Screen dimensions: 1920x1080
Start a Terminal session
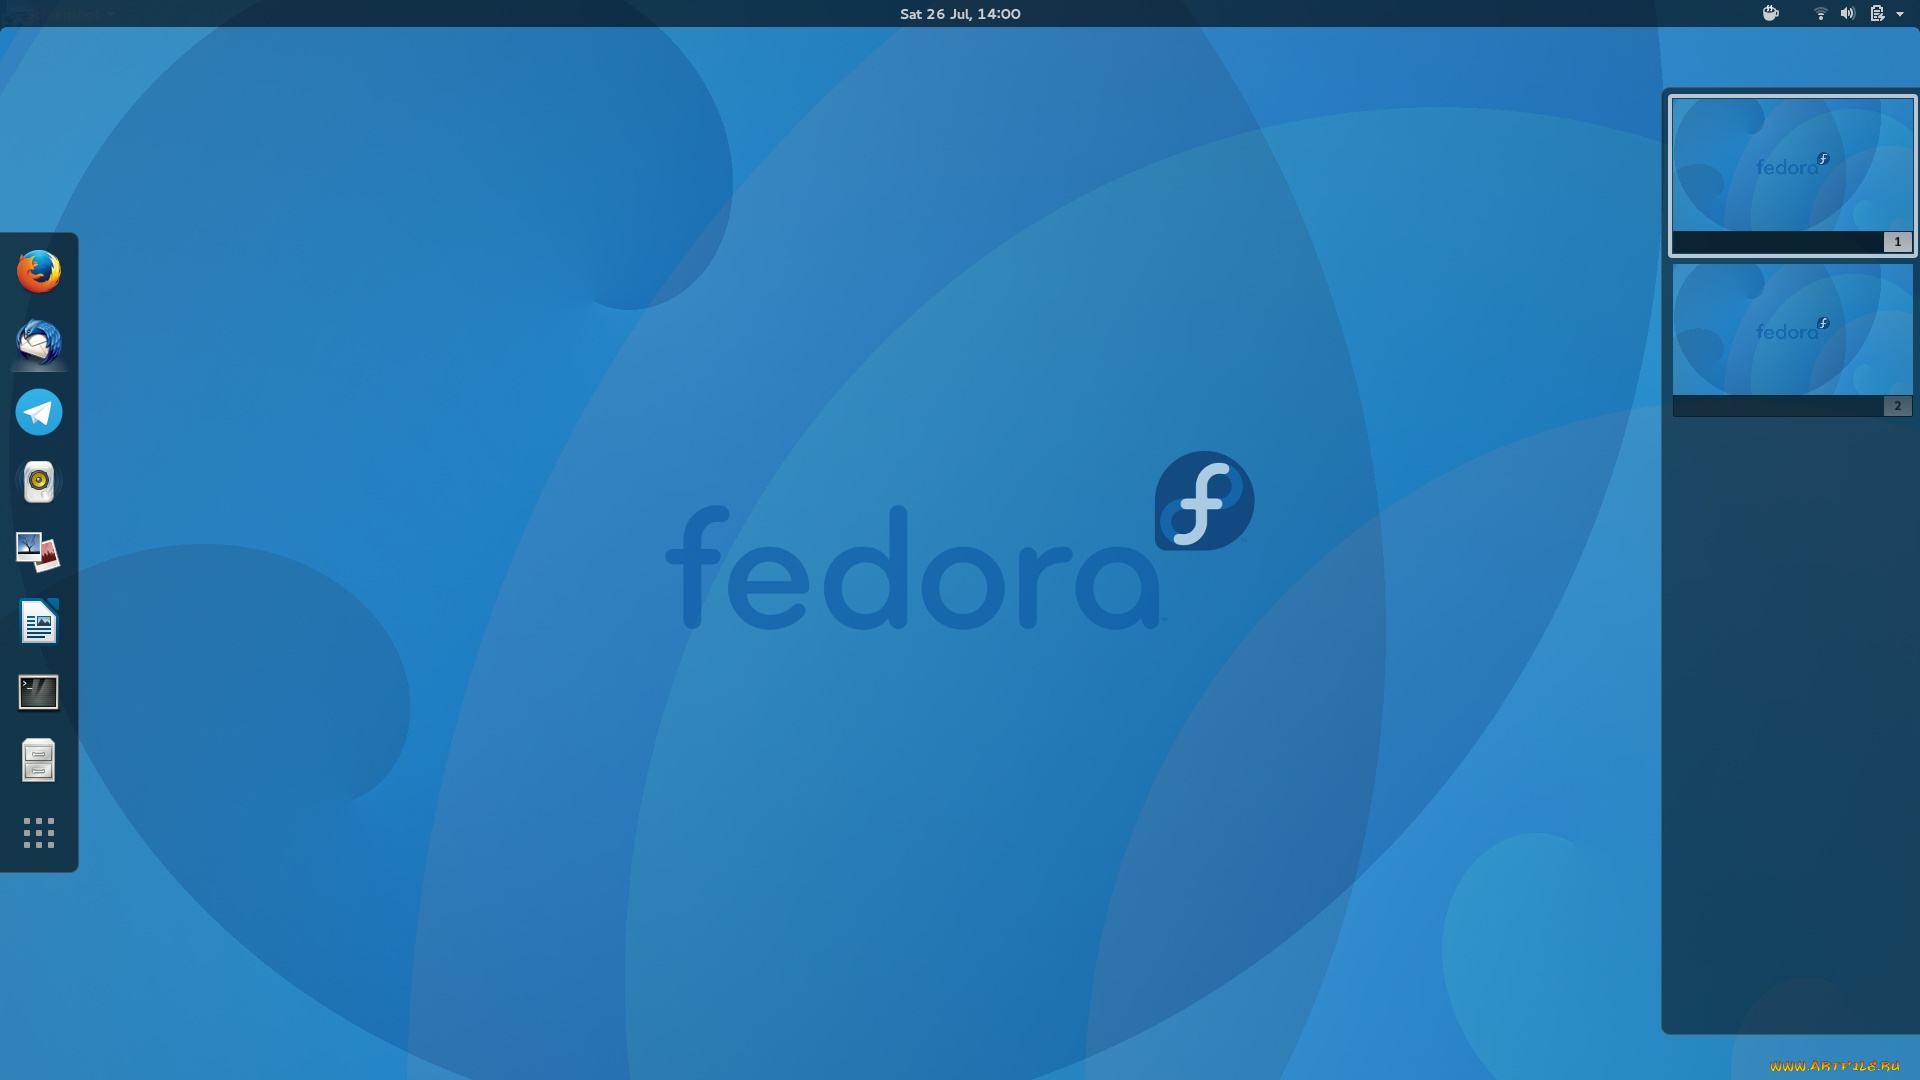[x=38, y=691]
